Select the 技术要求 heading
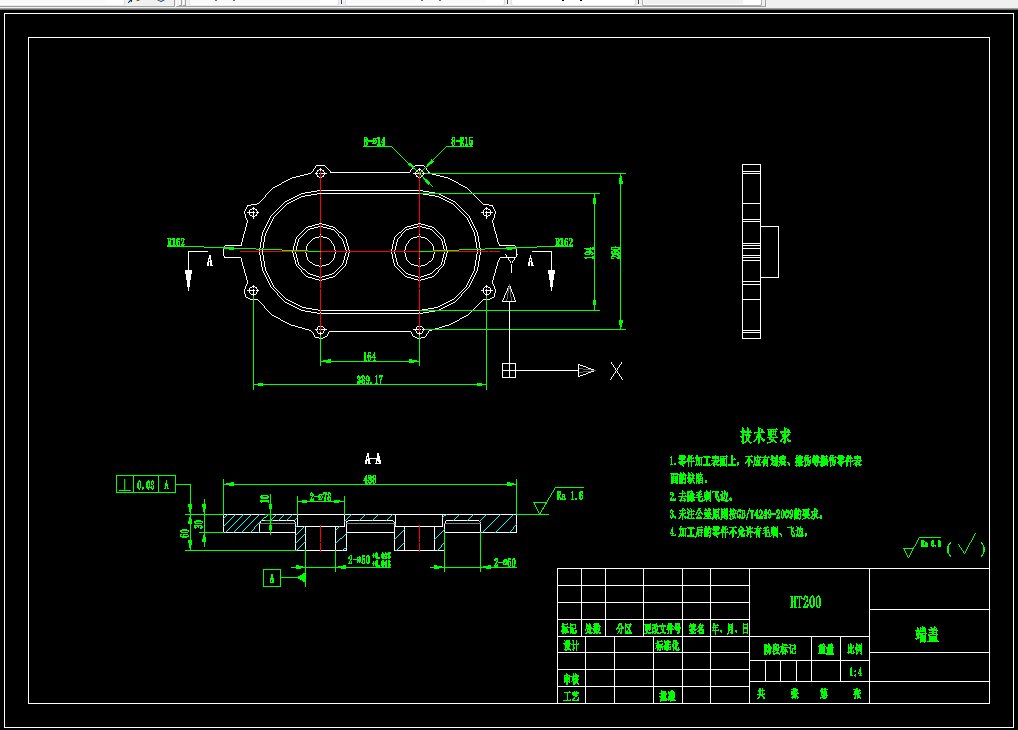 [765, 436]
